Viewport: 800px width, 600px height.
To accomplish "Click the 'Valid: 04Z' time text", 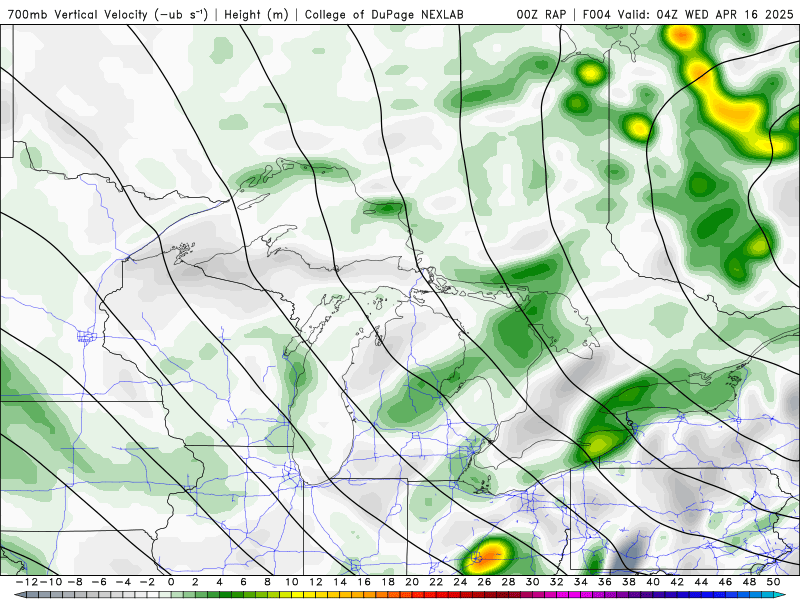I will [x=648, y=15].
